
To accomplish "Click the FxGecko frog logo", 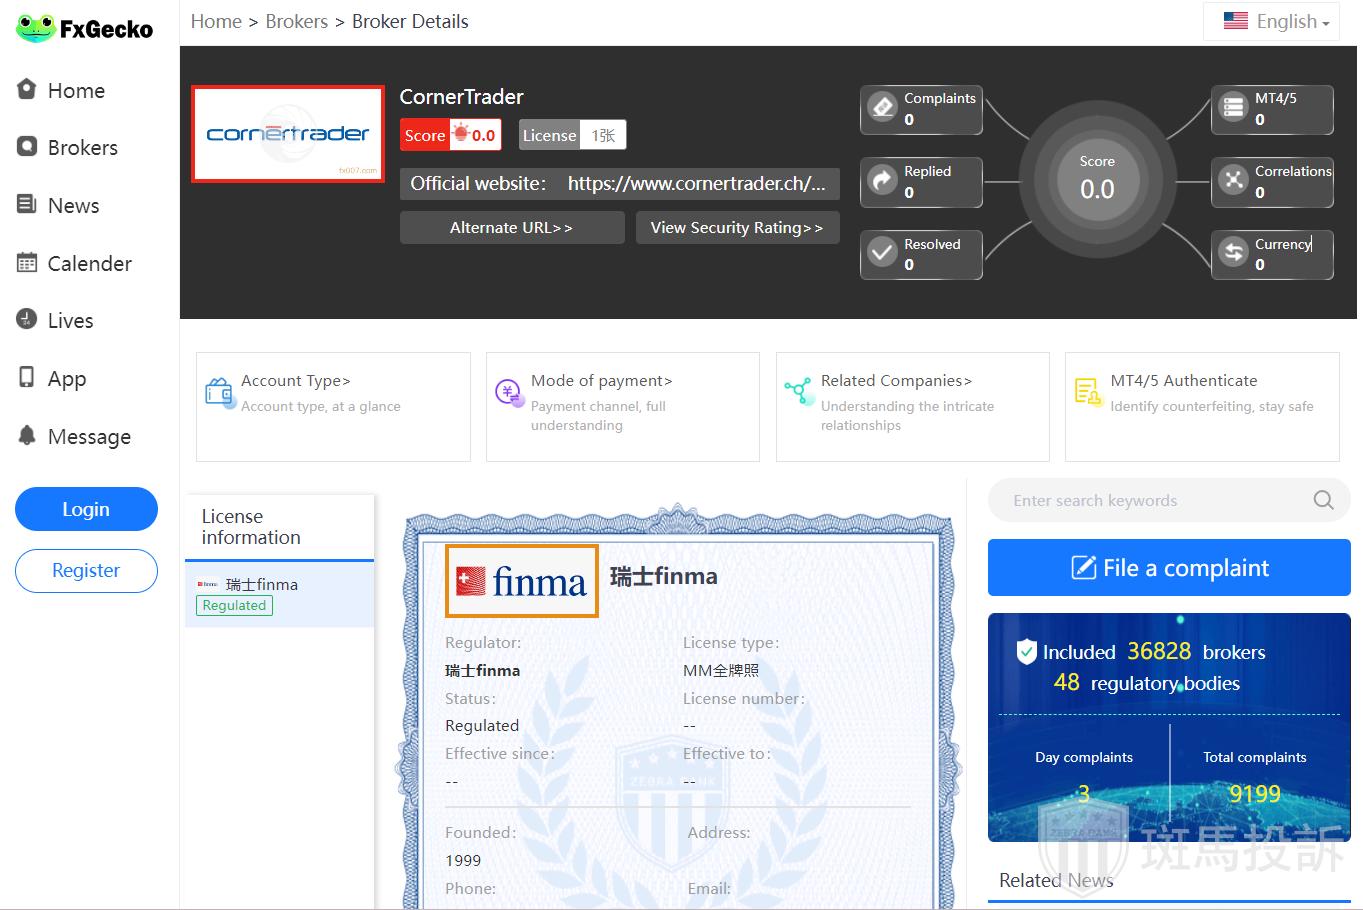I will tap(35, 28).
